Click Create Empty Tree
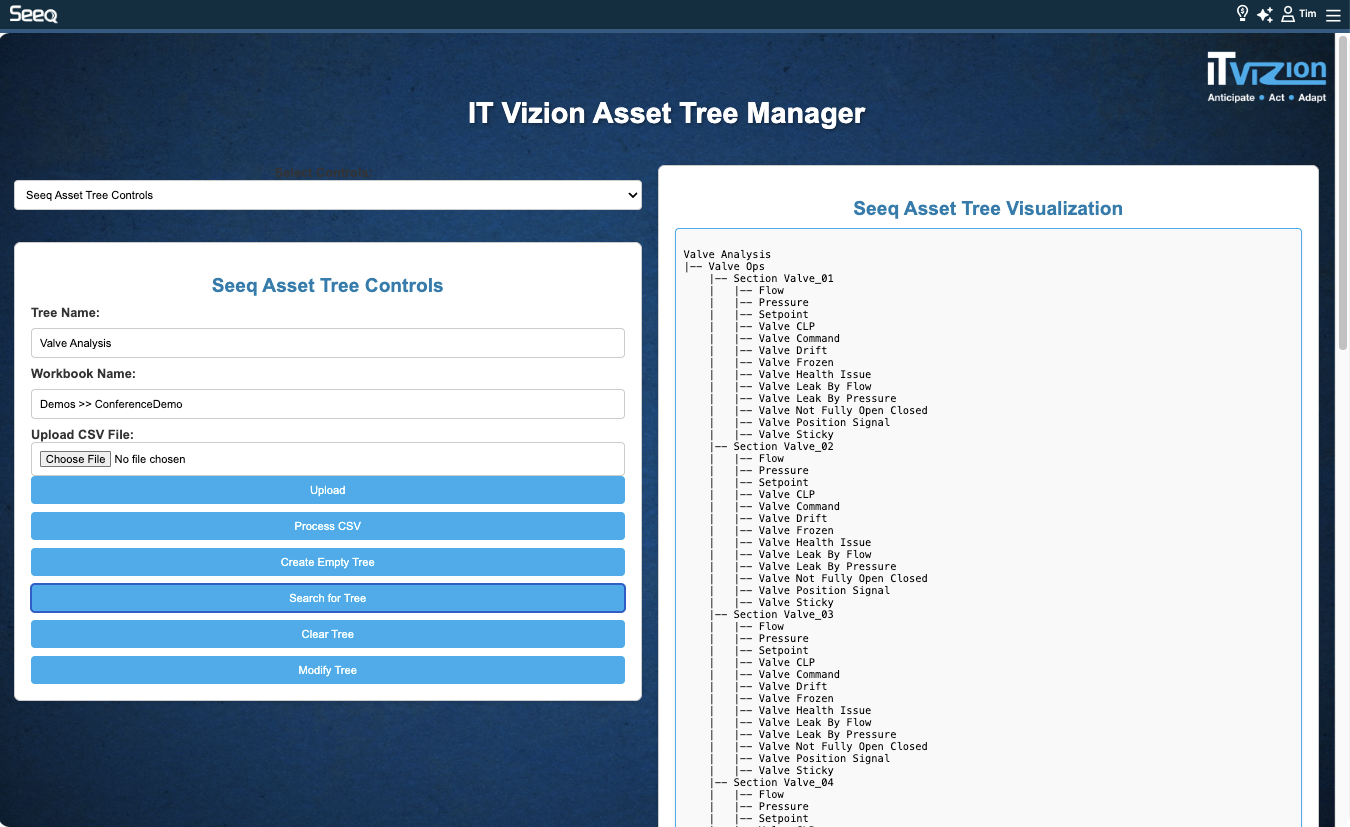 click(327, 562)
